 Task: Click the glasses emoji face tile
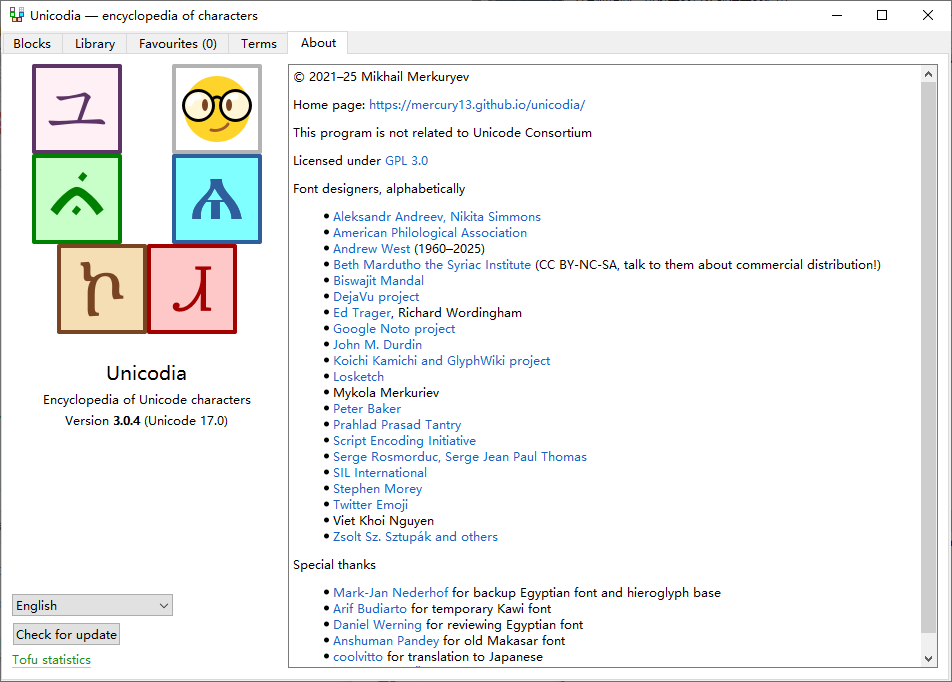pyautogui.click(x=216, y=108)
